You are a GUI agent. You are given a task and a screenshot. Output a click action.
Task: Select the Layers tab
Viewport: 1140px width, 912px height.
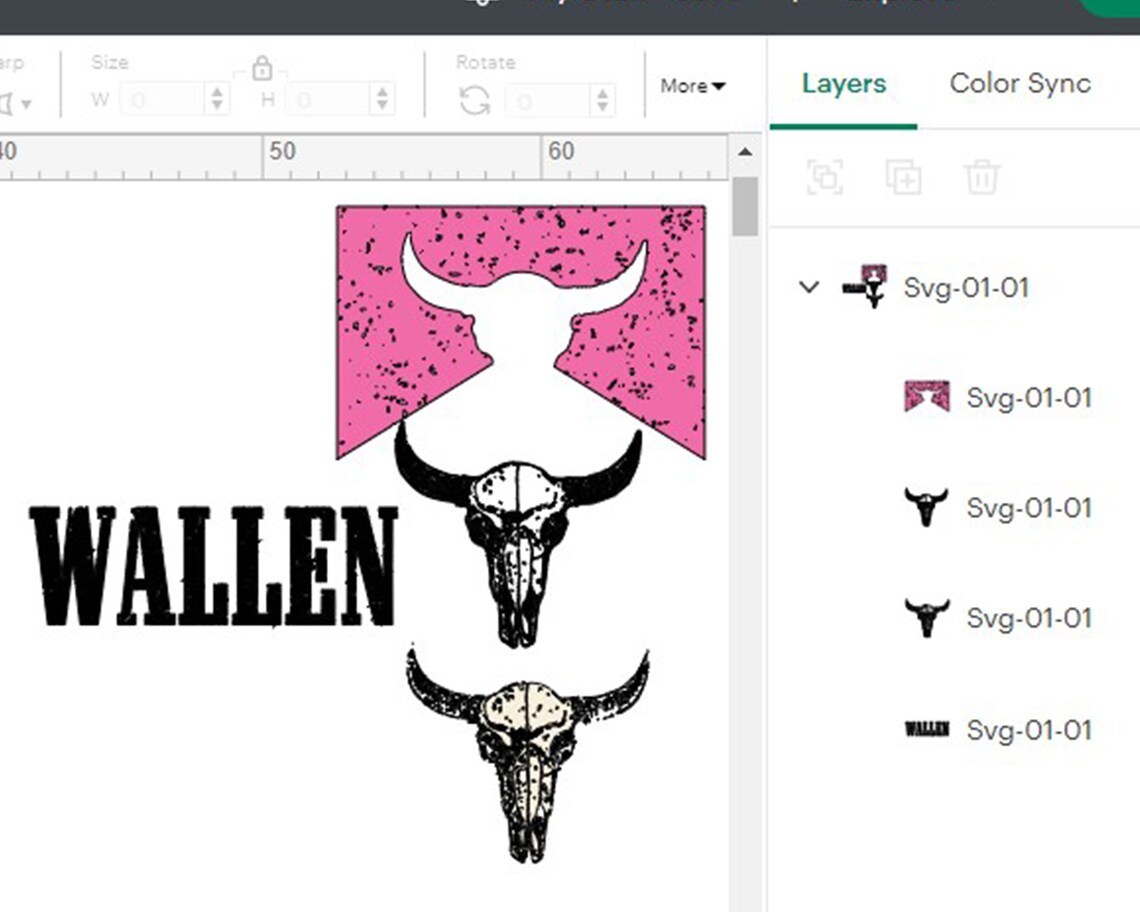point(842,84)
